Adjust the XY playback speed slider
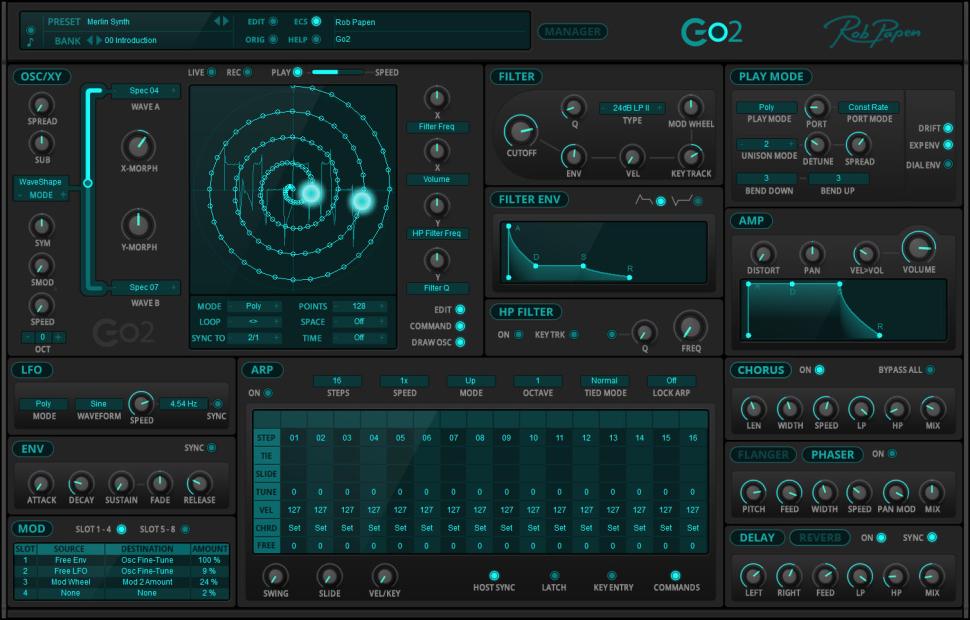 [338, 72]
